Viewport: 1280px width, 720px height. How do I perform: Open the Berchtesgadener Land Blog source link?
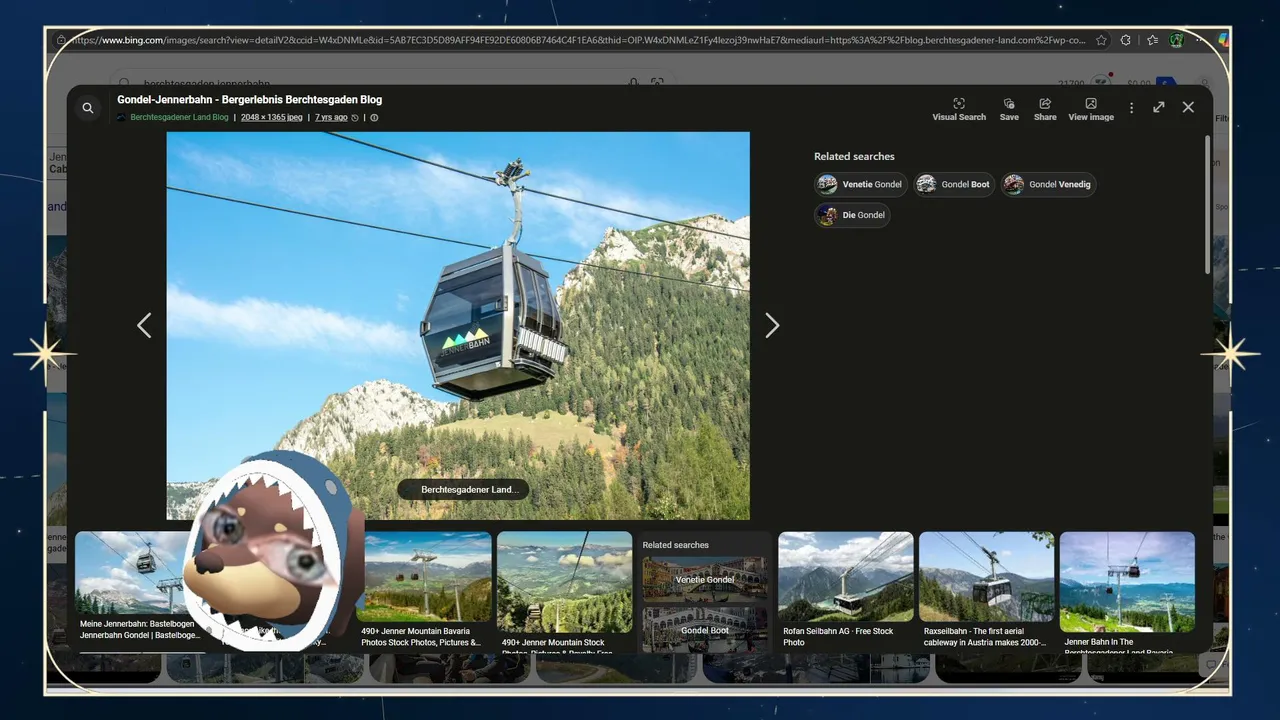(x=179, y=117)
